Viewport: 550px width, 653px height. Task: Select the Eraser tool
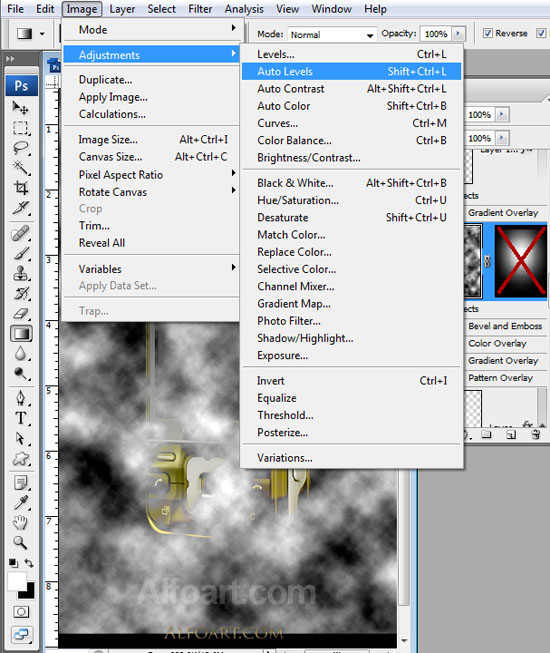click(x=20, y=313)
